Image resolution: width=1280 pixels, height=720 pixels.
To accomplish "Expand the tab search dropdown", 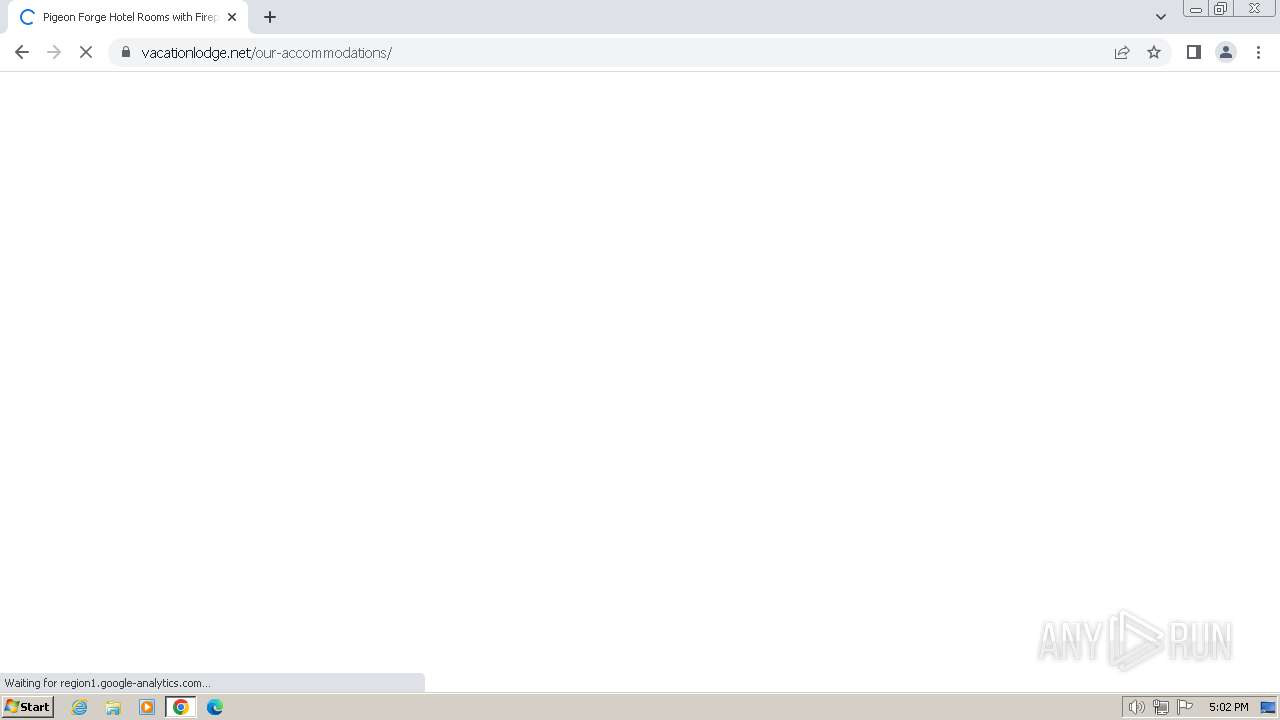I will [1161, 17].
